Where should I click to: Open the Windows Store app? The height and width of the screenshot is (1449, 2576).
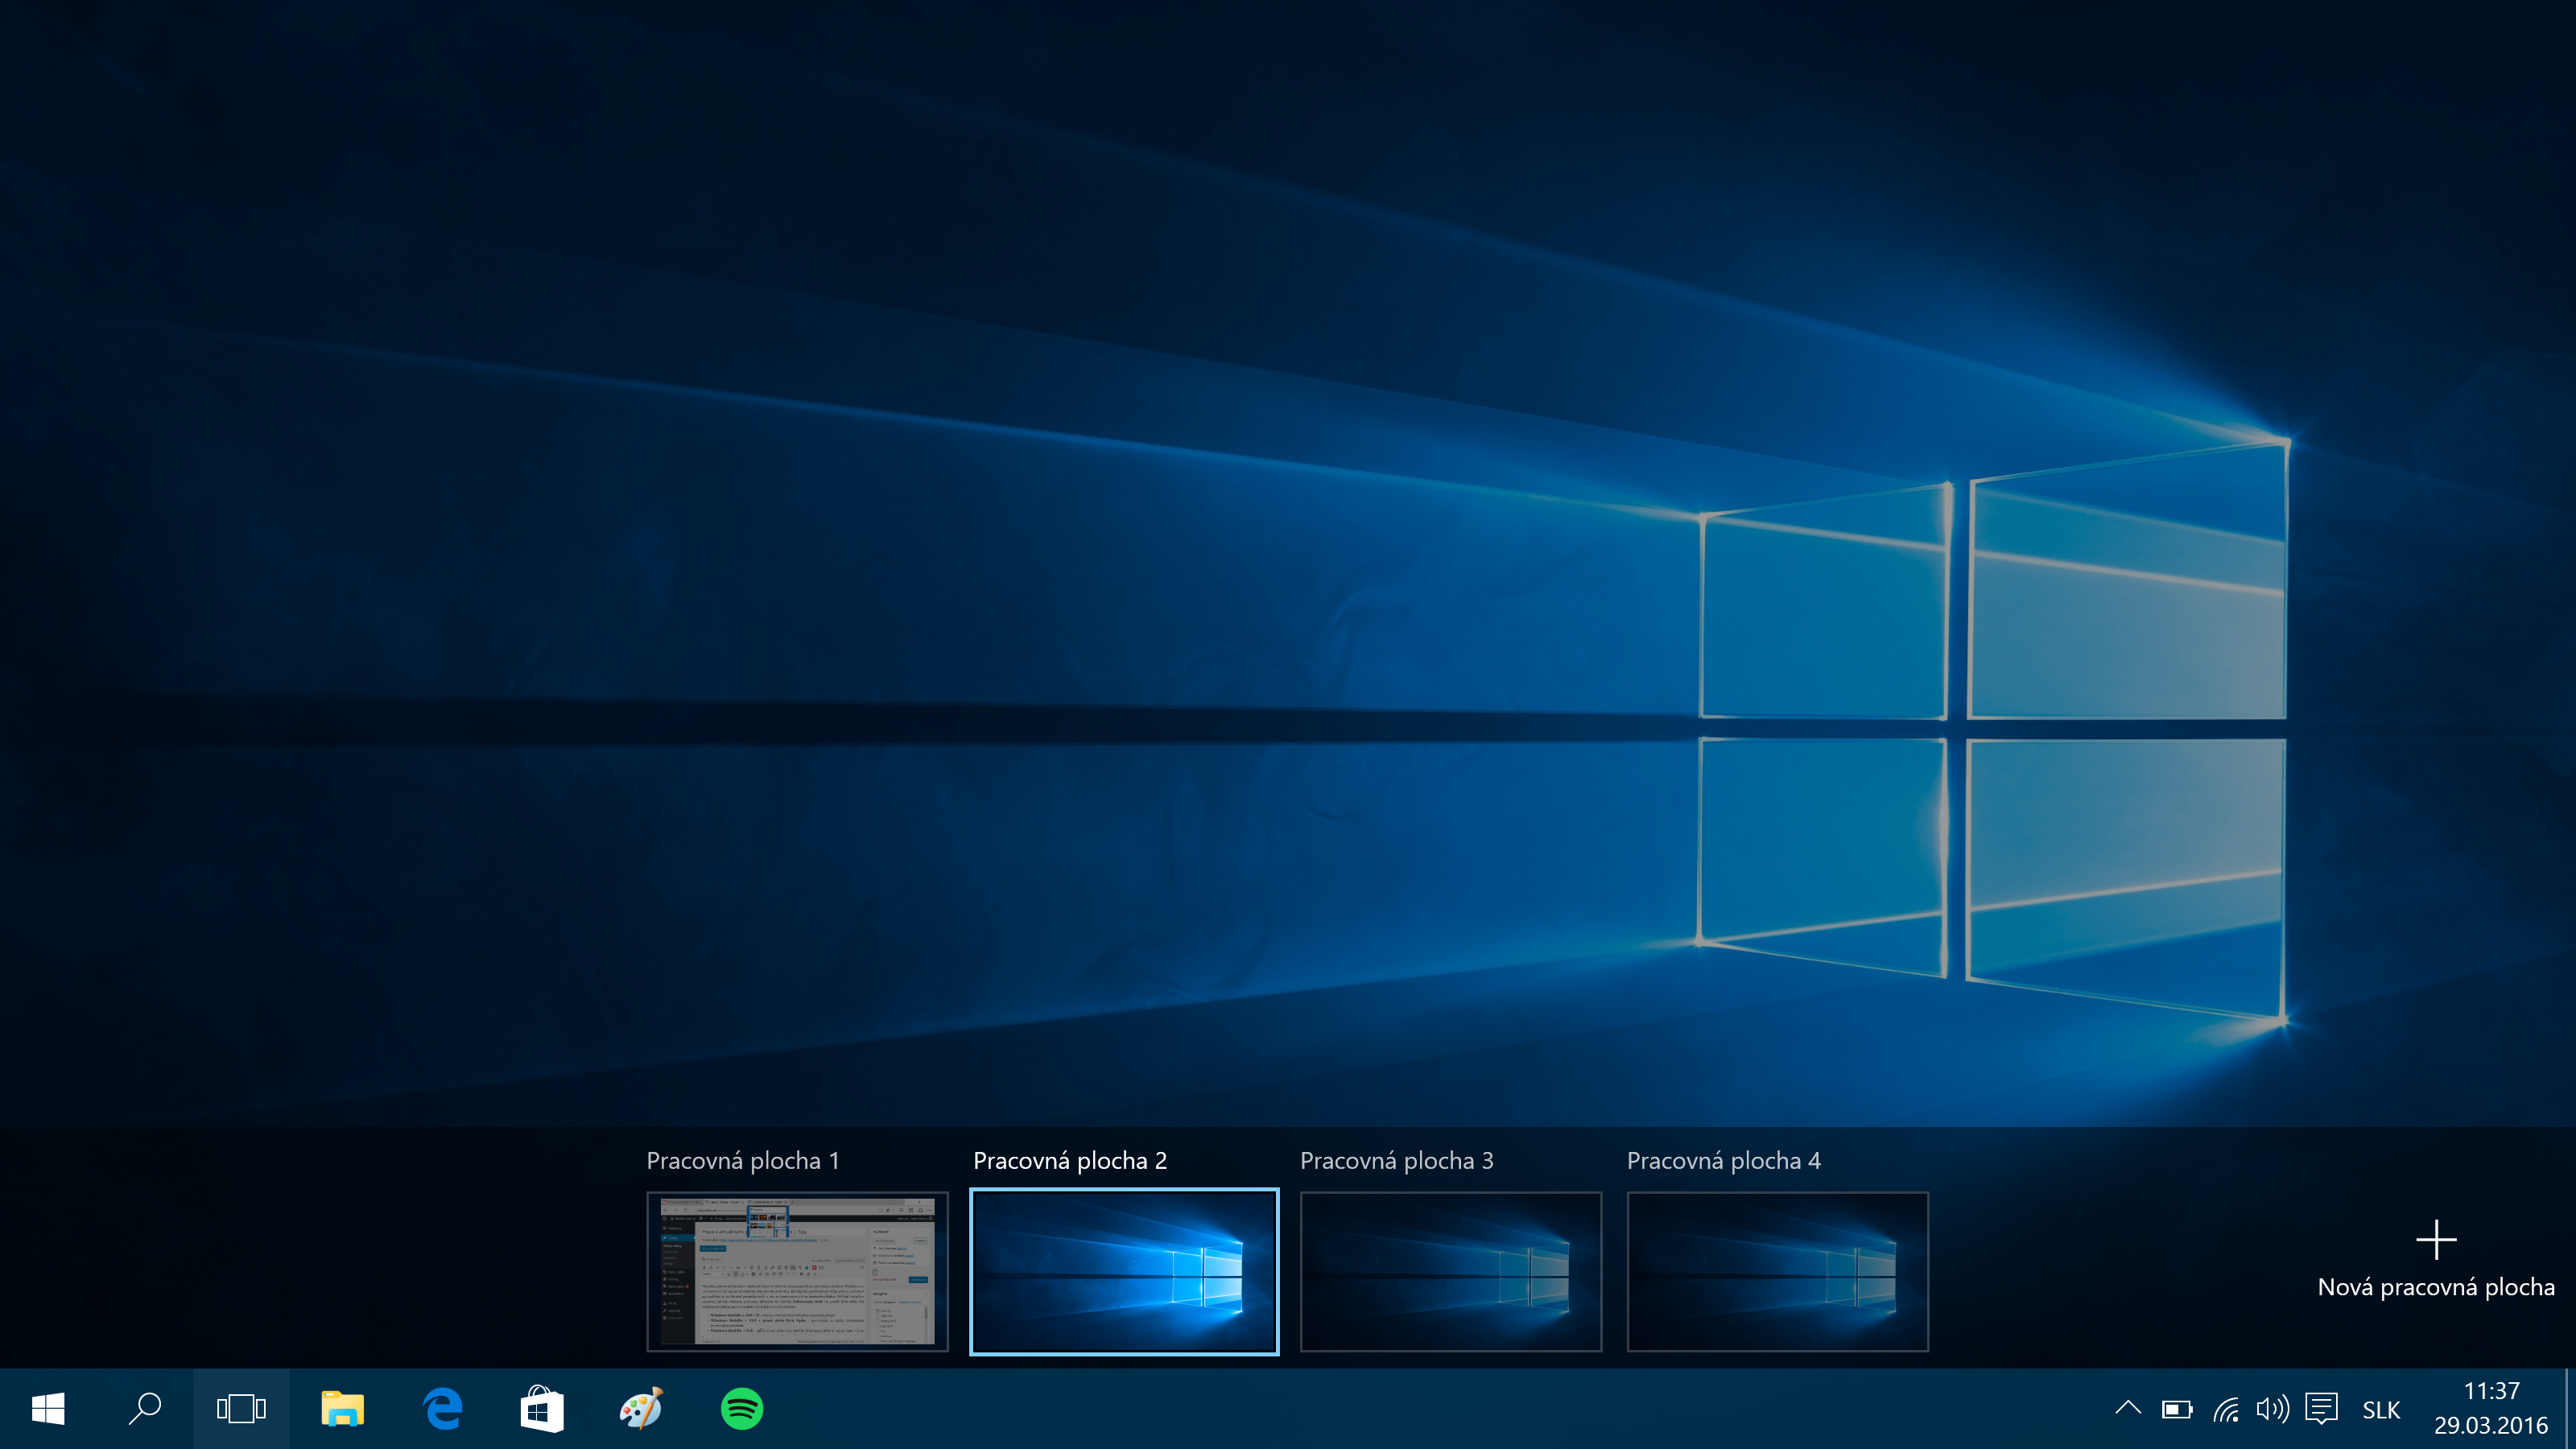tap(542, 1409)
